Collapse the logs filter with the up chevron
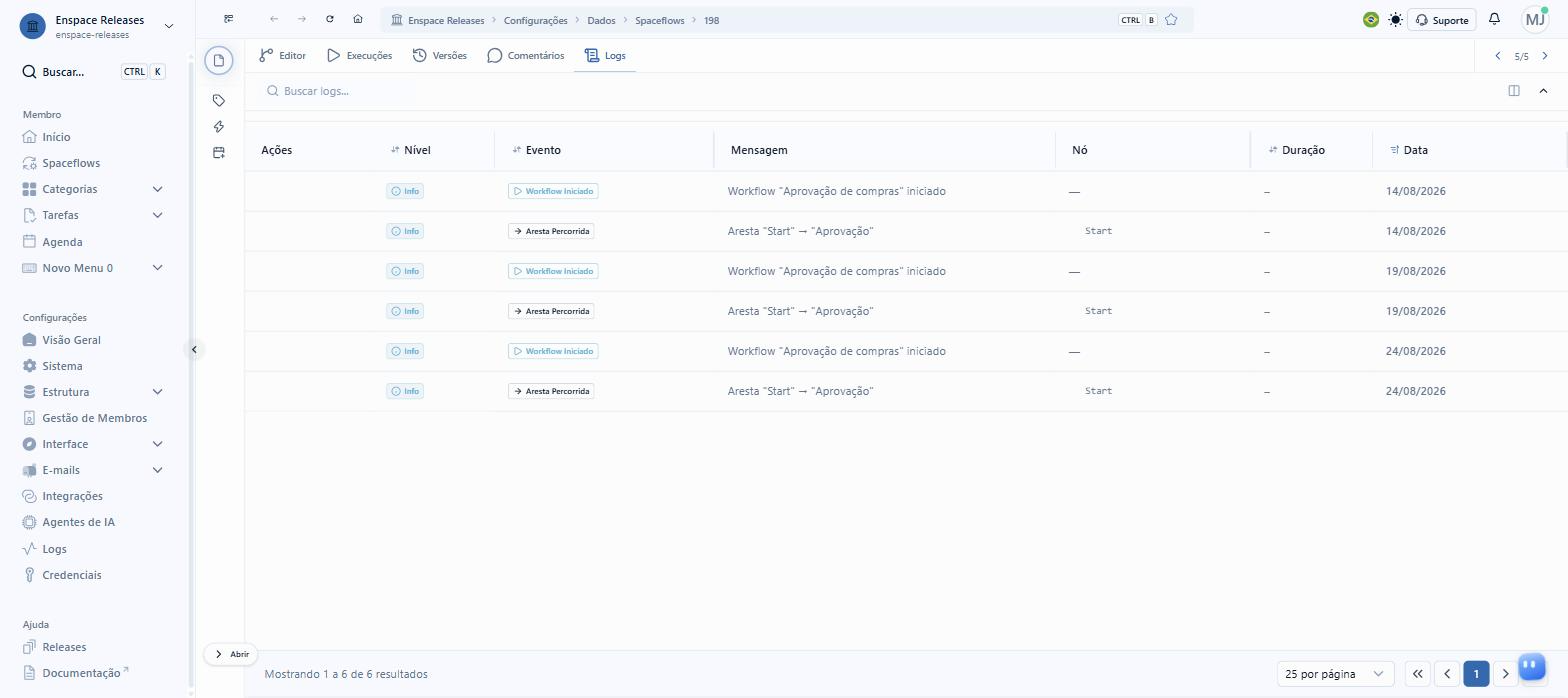1568x698 pixels. click(x=1543, y=91)
